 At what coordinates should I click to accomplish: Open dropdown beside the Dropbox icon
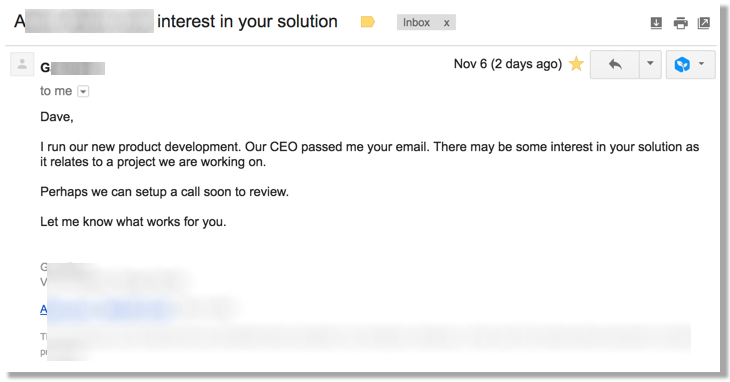tap(702, 64)
